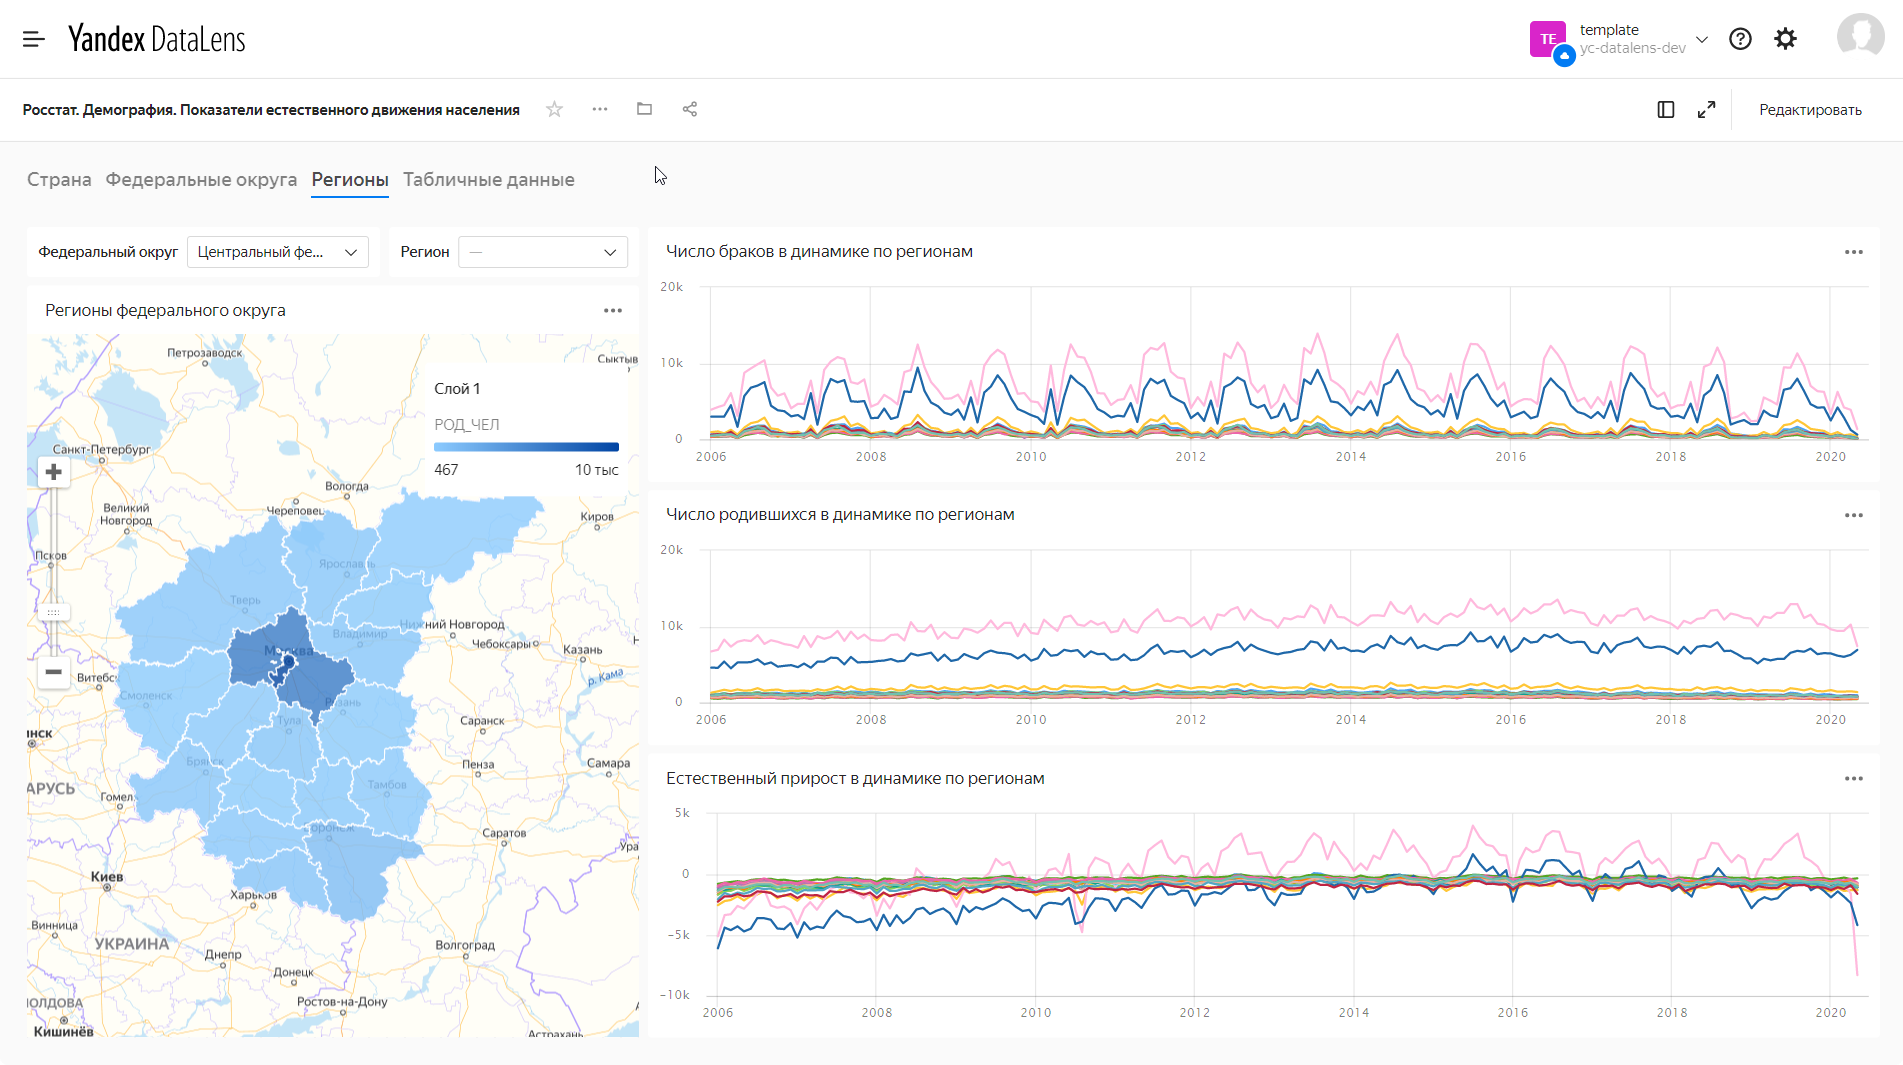Open the Регион selector dropdown
The width and height of the screenshot is (1903, 1065).
[543, 252]
